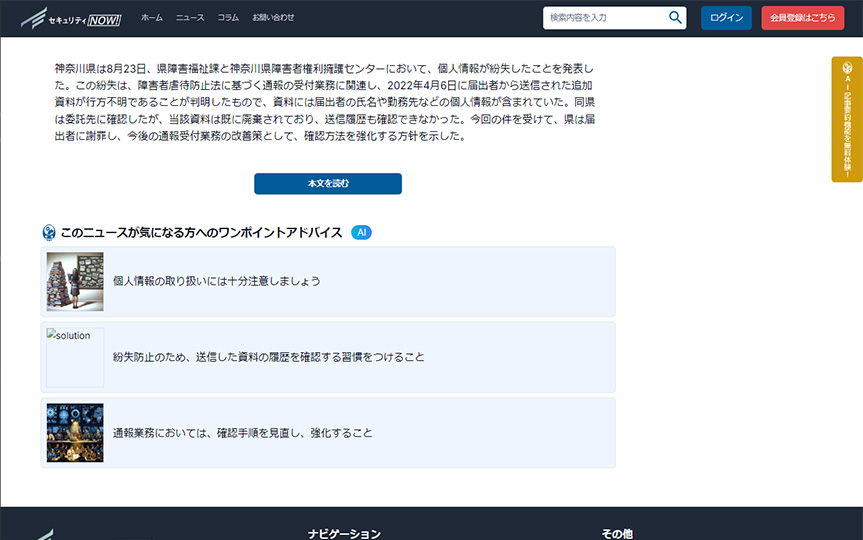The image size is (863, 540).
Task: Click the footer site logo
Action: [x=45, y=534]
